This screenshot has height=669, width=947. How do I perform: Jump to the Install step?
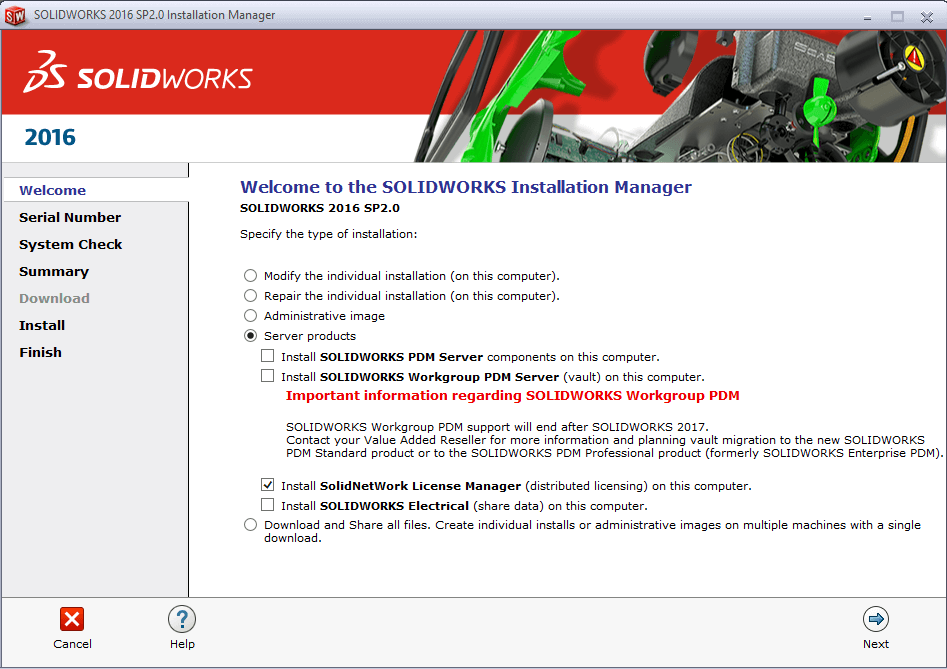pos(42,325)
